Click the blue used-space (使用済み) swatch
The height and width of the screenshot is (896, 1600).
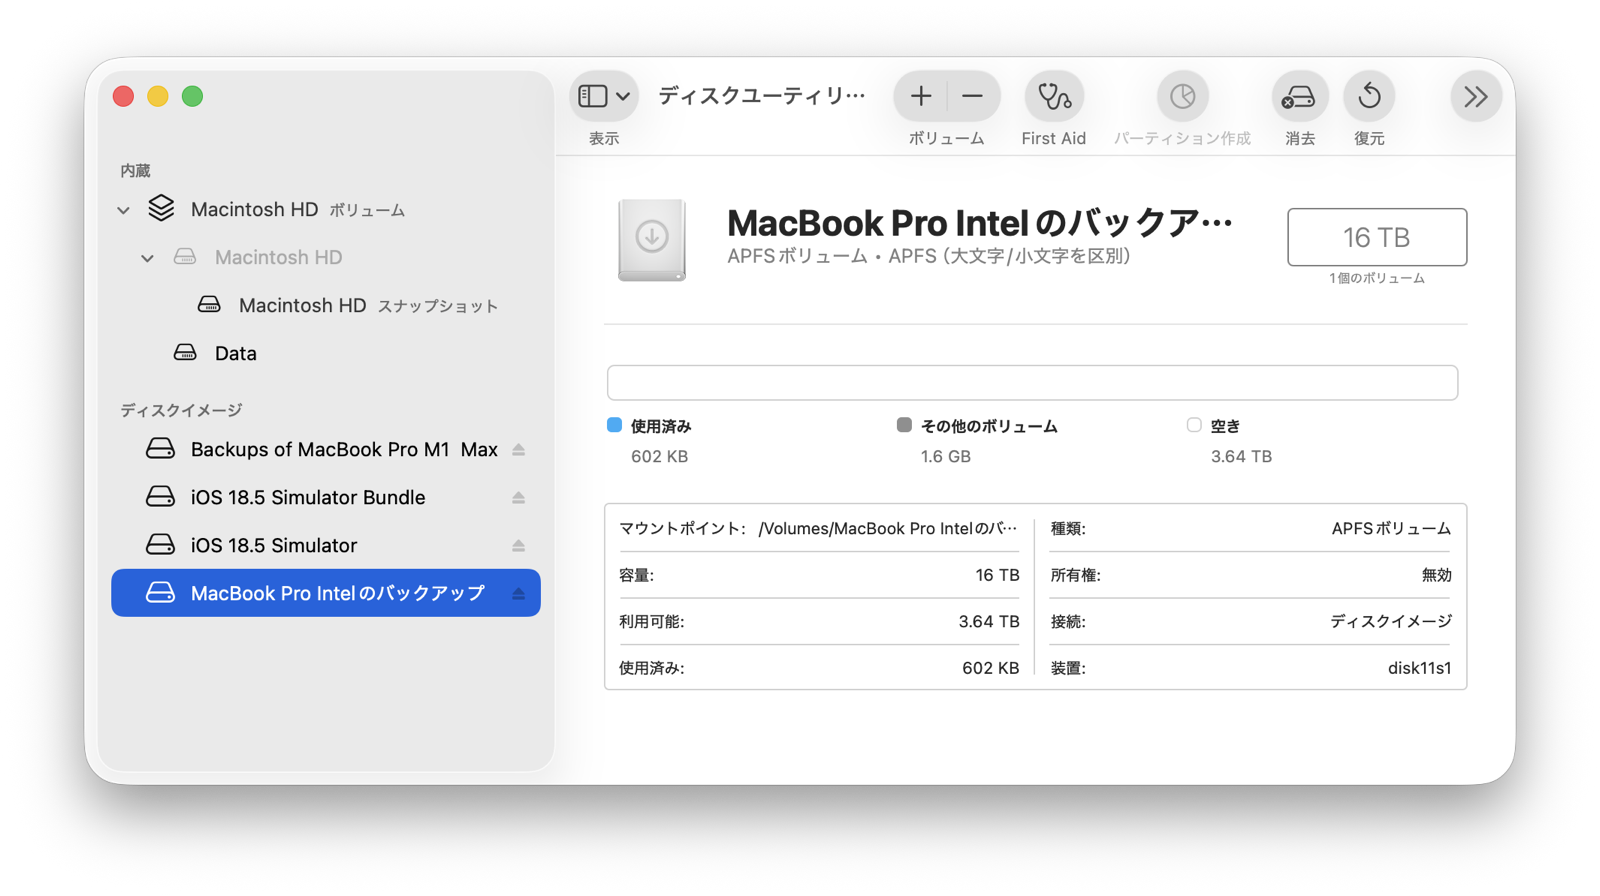(x=614, y=425)
